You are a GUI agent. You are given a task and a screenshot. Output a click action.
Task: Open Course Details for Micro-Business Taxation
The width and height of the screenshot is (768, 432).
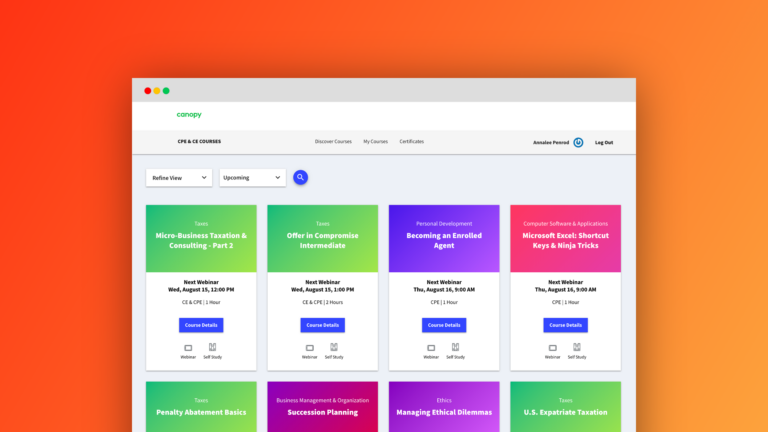coord(201,325)
